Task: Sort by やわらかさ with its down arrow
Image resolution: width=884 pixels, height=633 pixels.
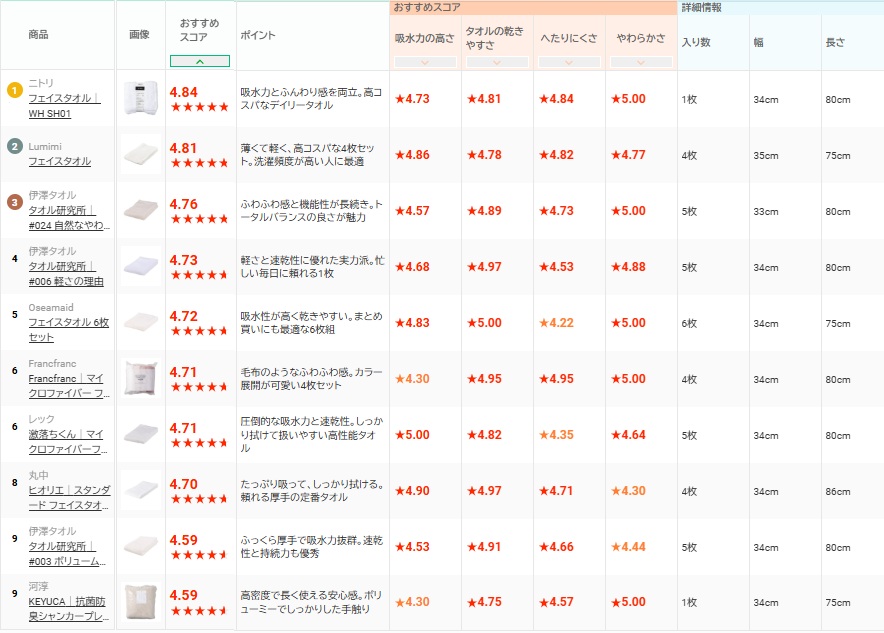Action: (641, 62)
